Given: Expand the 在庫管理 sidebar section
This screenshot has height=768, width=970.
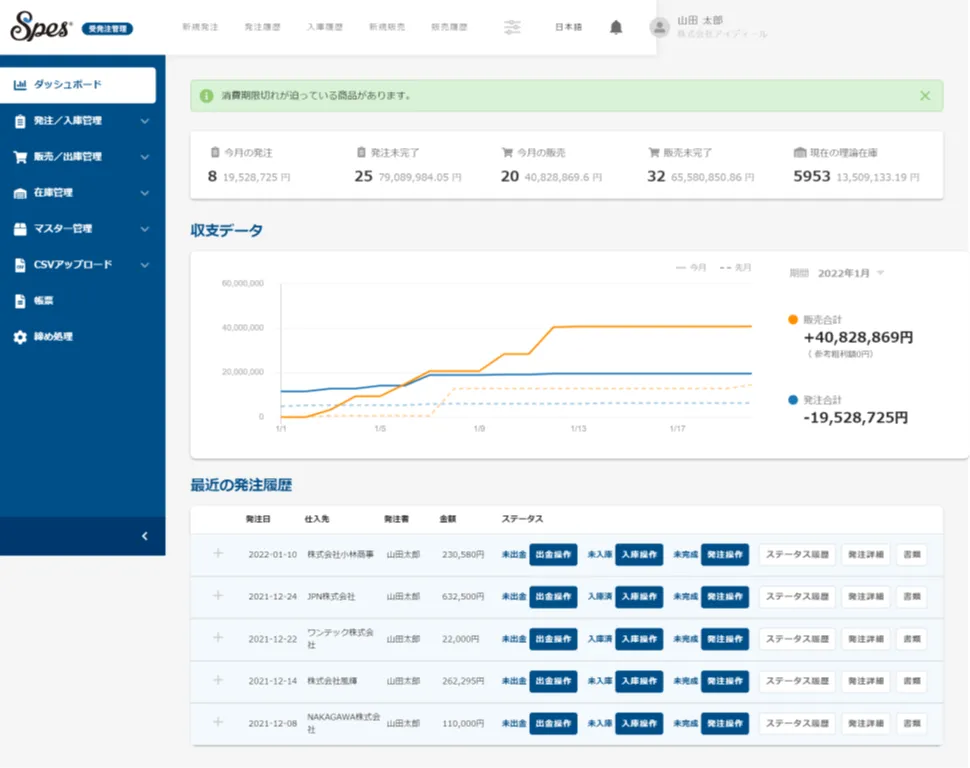Looking at the screenshot, I should [144, 193].
